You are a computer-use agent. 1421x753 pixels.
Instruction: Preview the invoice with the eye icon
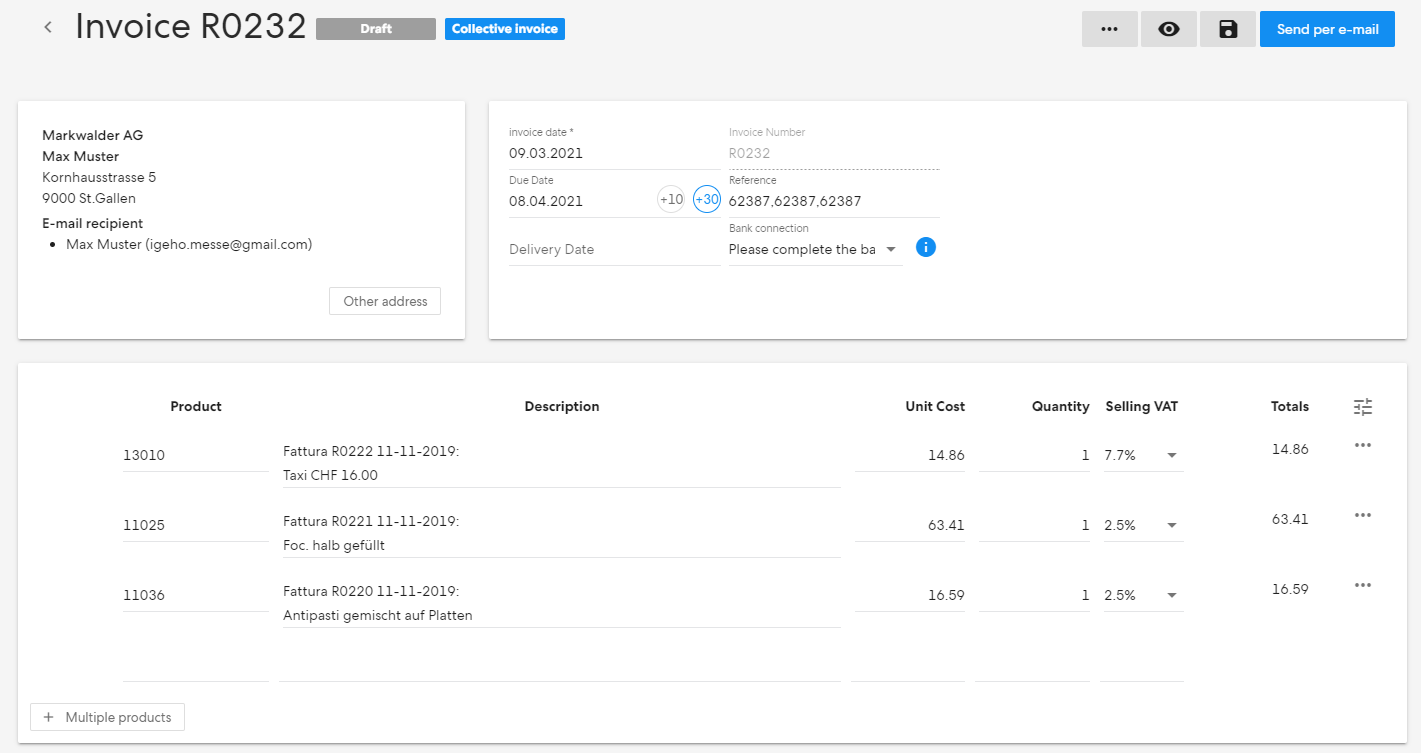1168,29
